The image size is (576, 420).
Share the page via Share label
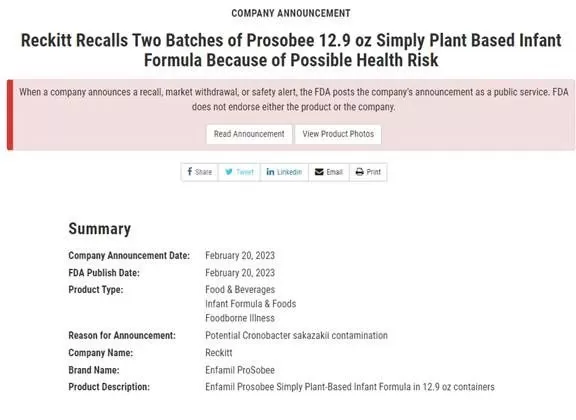coord(204,172)
